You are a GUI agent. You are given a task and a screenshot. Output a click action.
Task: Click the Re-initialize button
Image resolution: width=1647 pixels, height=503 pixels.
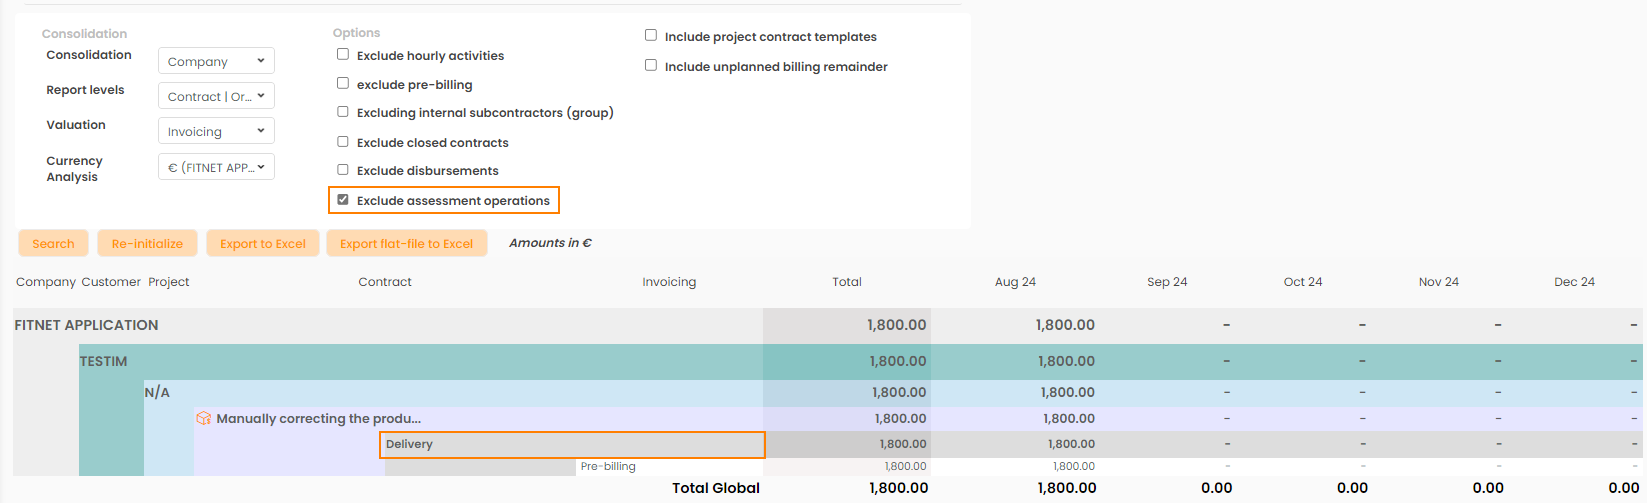[x=147, y=243]
